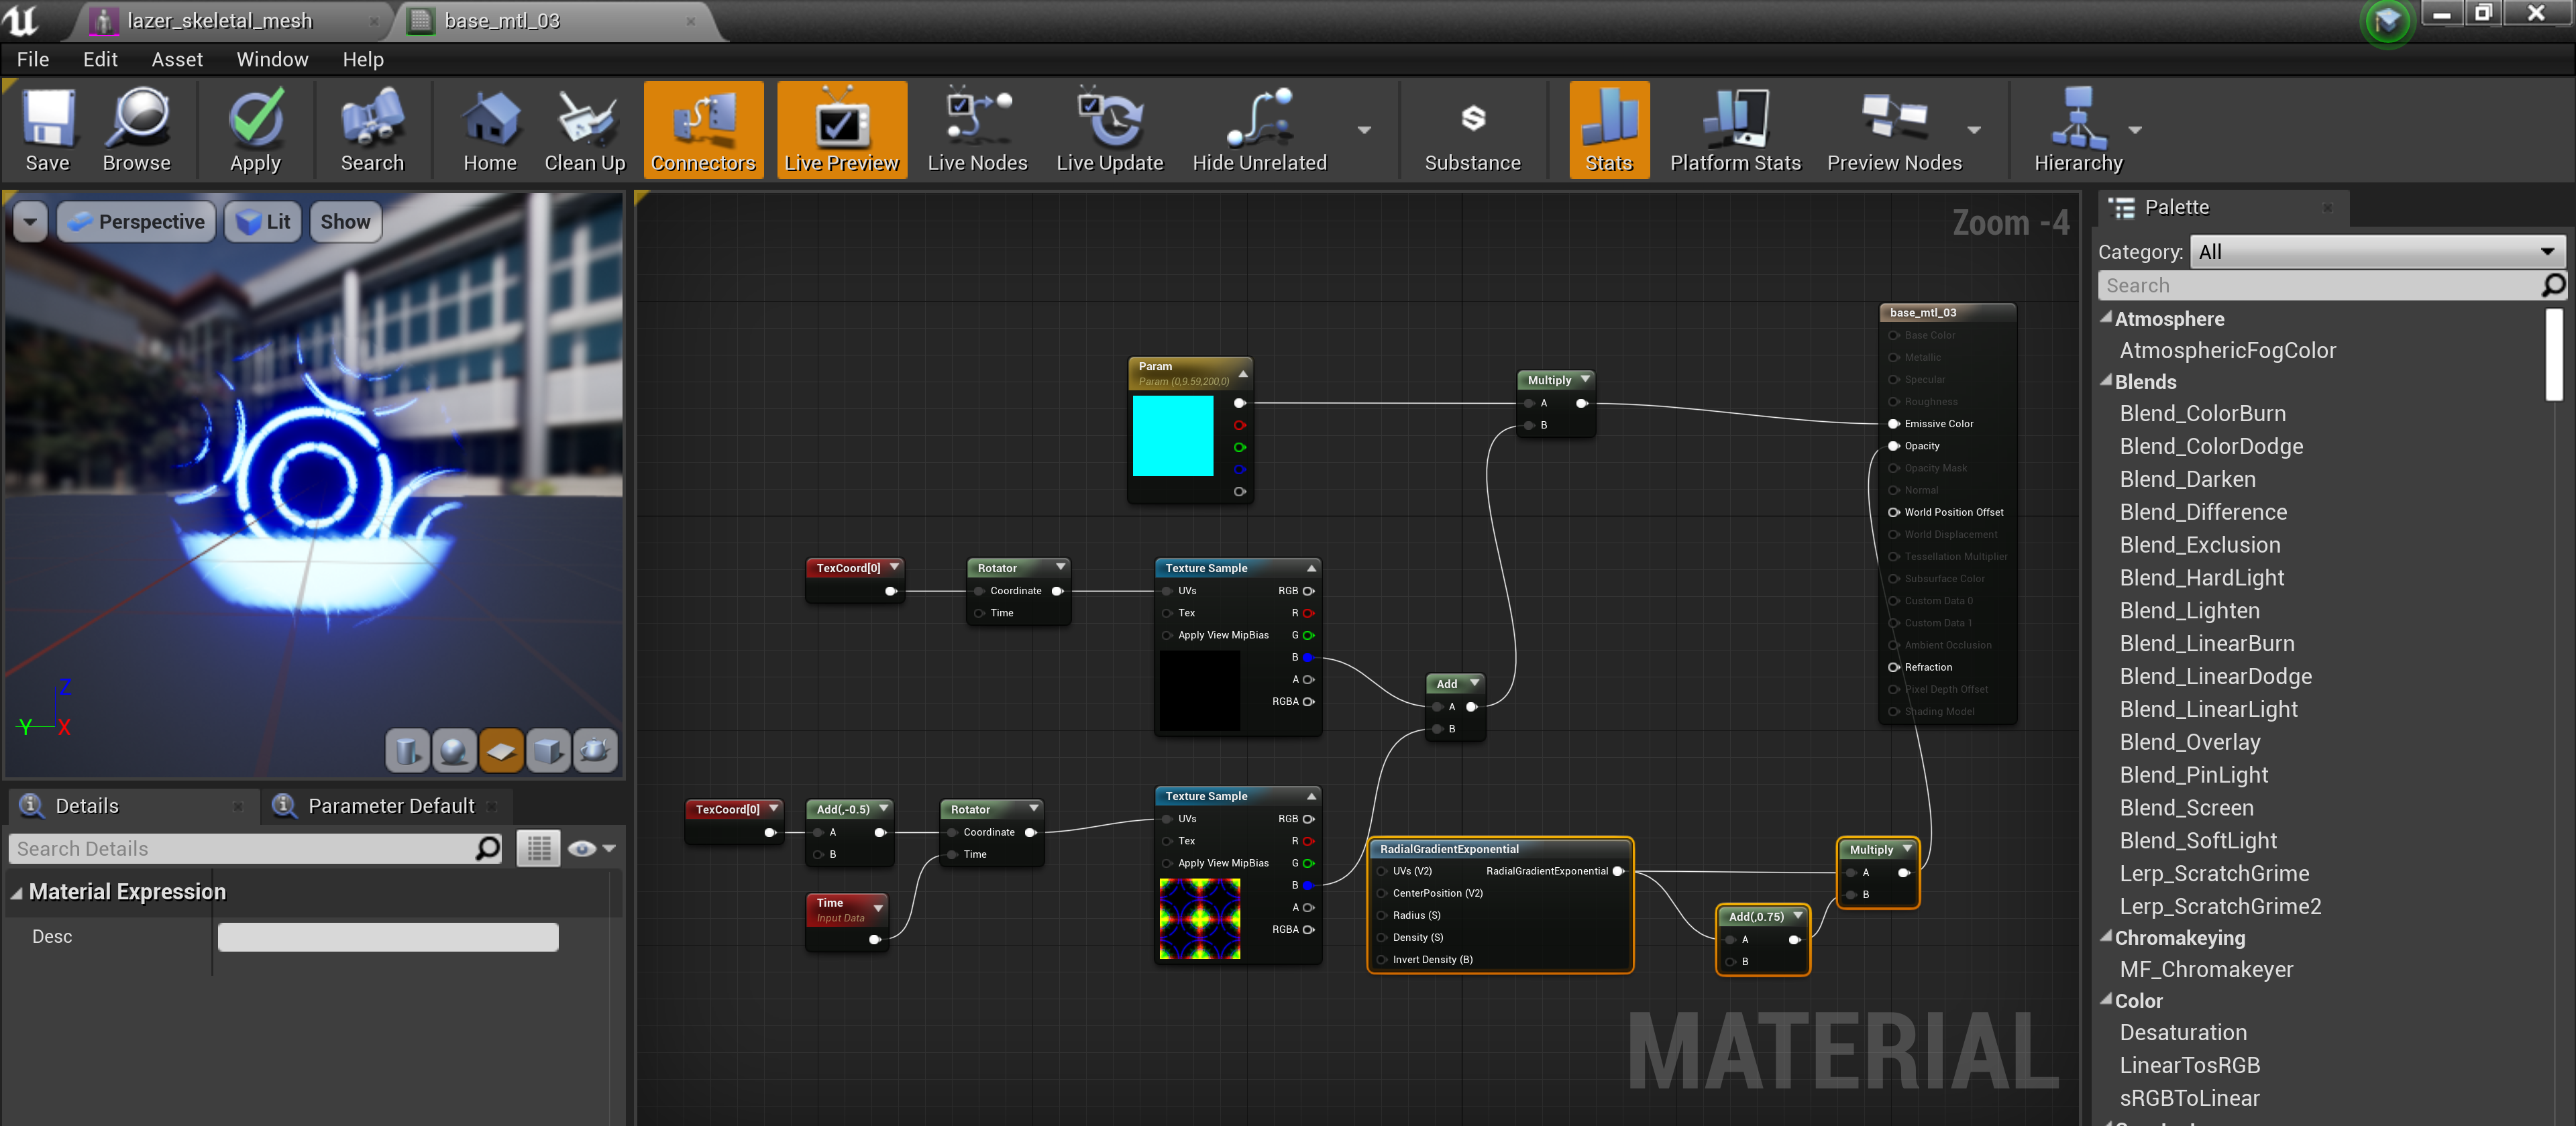Screen dimensions: 2576x1126
Task: Disable Live Preview
Action: [x=841, y=130]
